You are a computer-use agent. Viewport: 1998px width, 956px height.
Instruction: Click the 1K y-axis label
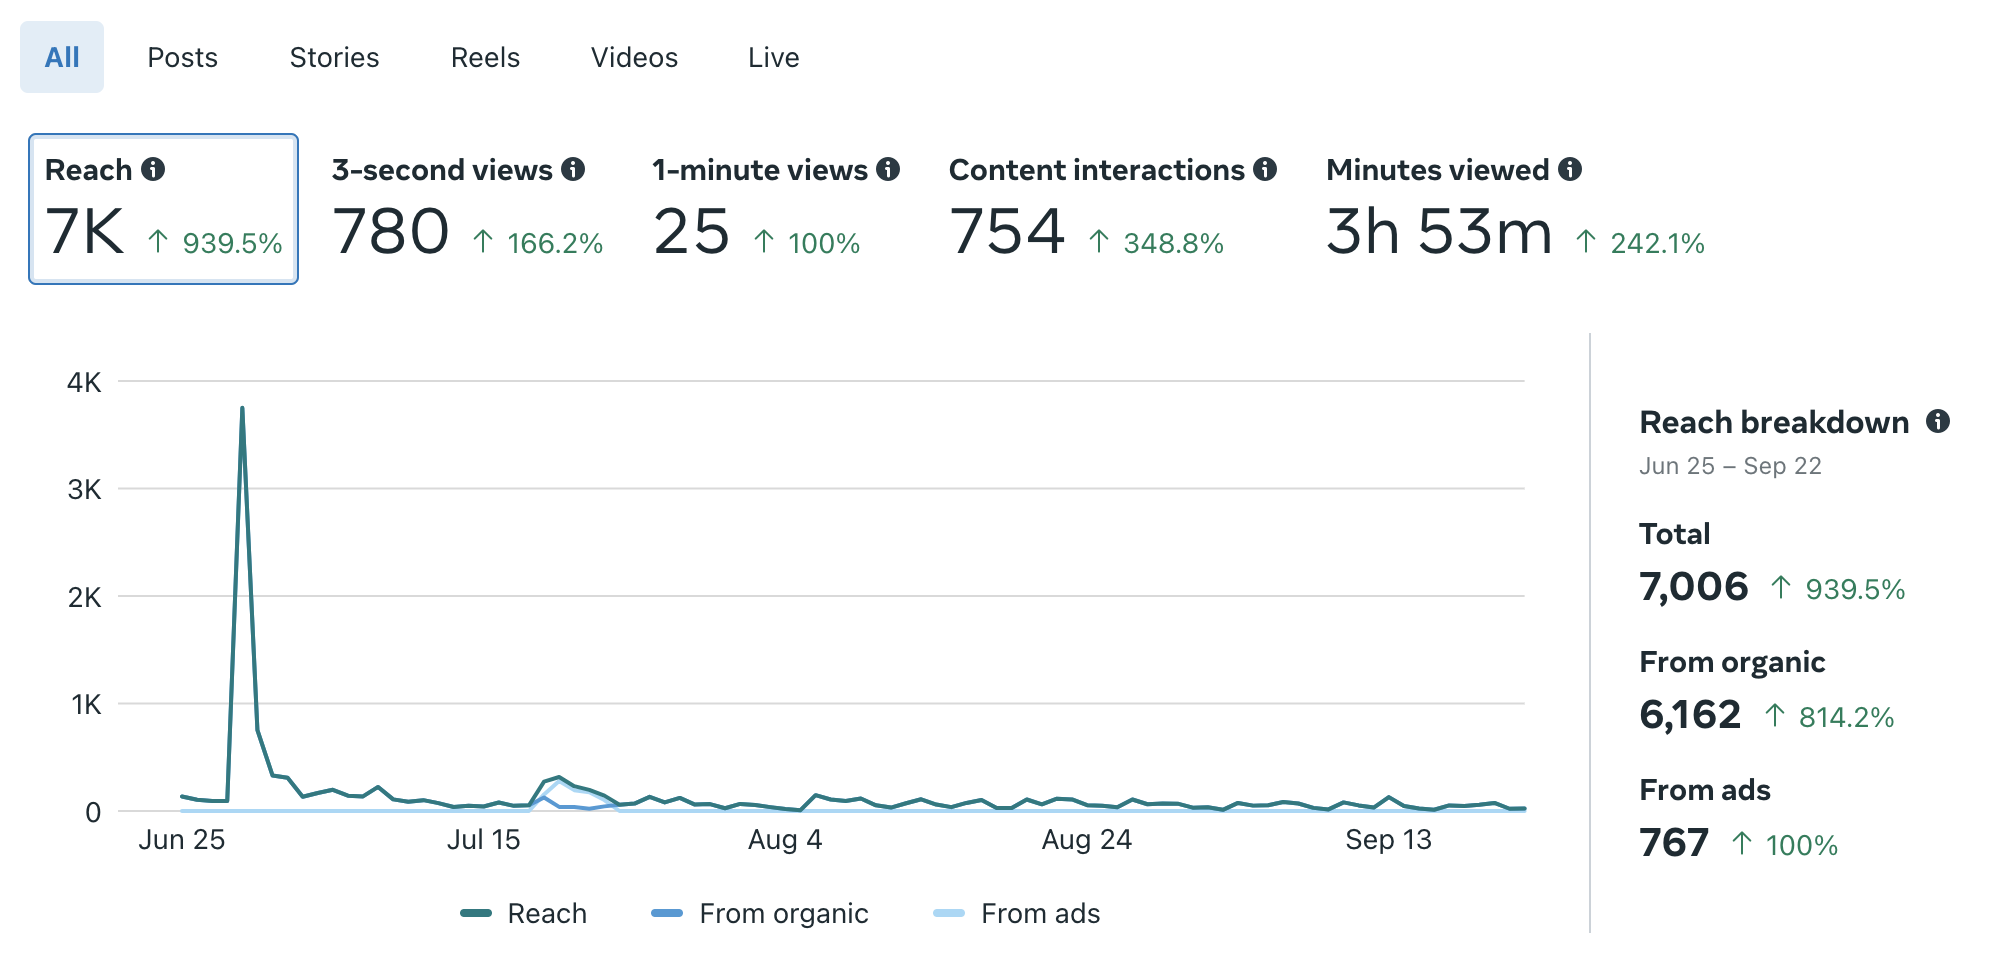tap(86, 705)
